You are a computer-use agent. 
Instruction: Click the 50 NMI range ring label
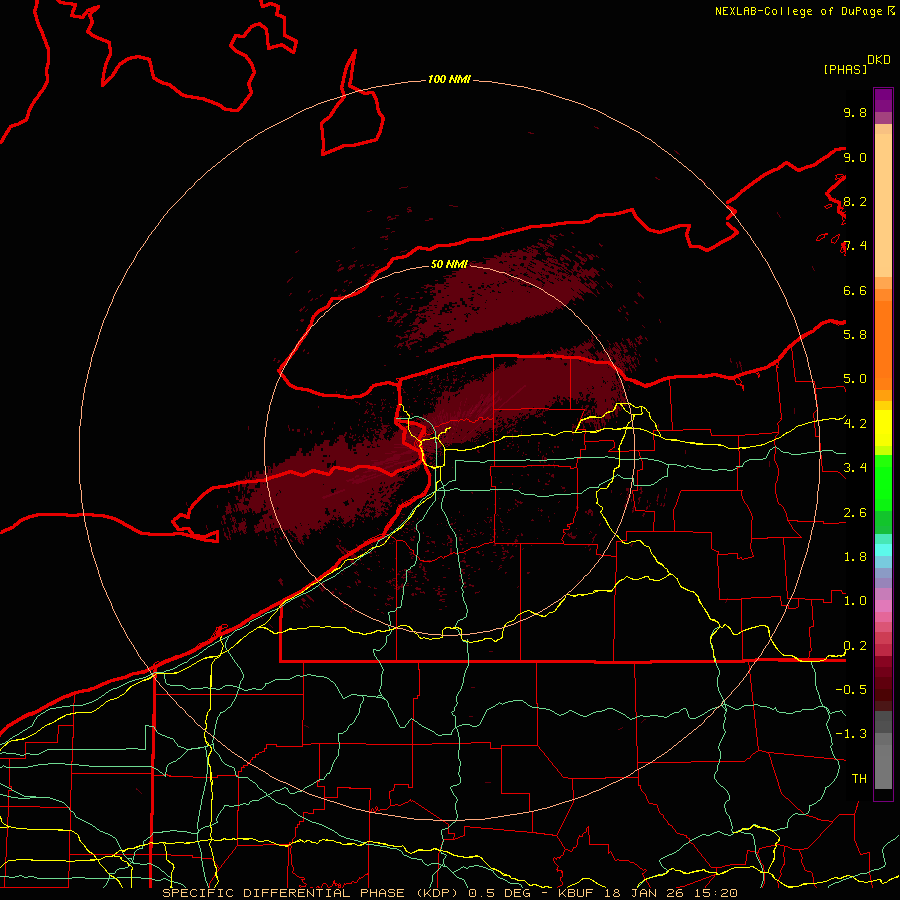[450, 264]
